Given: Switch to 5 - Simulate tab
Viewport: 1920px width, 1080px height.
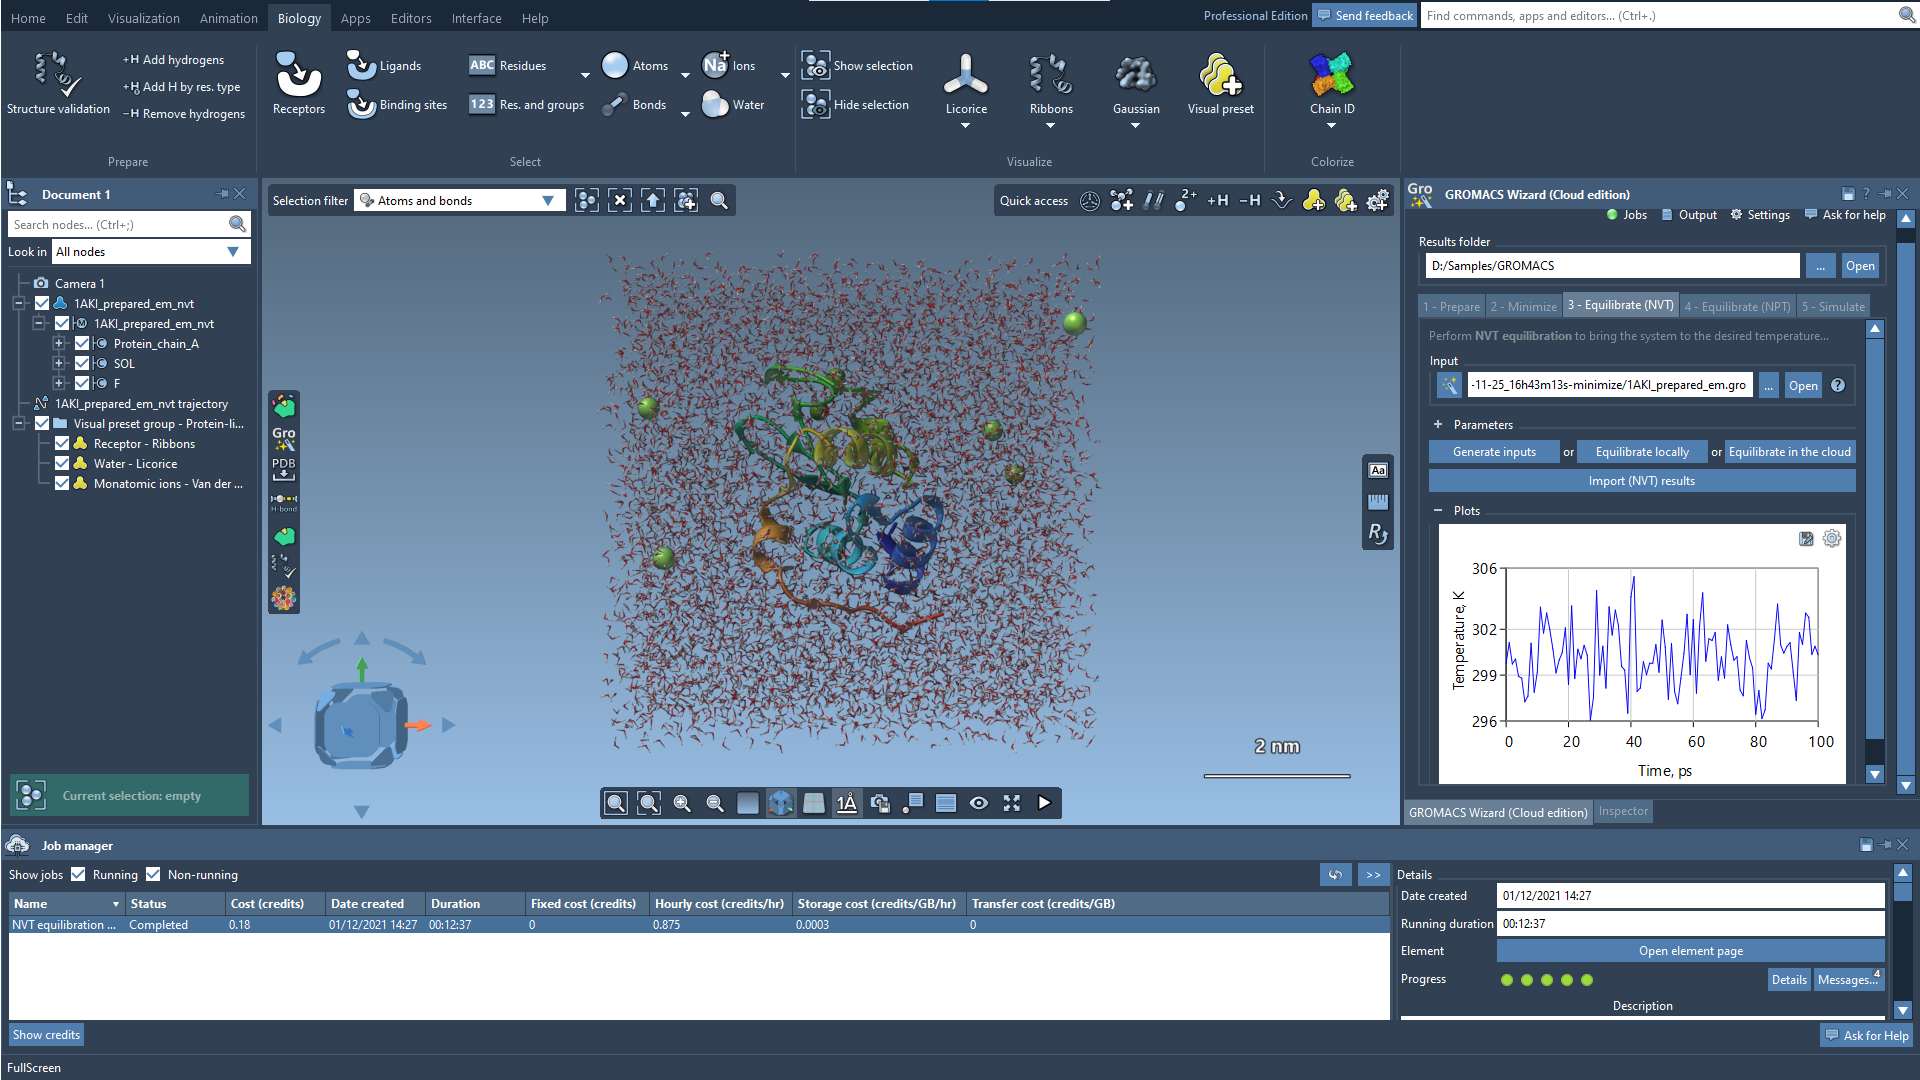Looking at the screenshot, I should (1833, 307).
